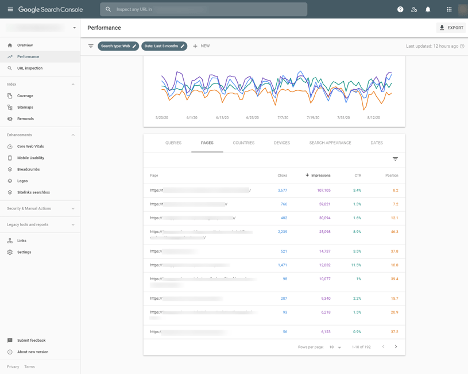Switch to the Countries tab
This screenshot has height=374, width=468.
(244, 143)
